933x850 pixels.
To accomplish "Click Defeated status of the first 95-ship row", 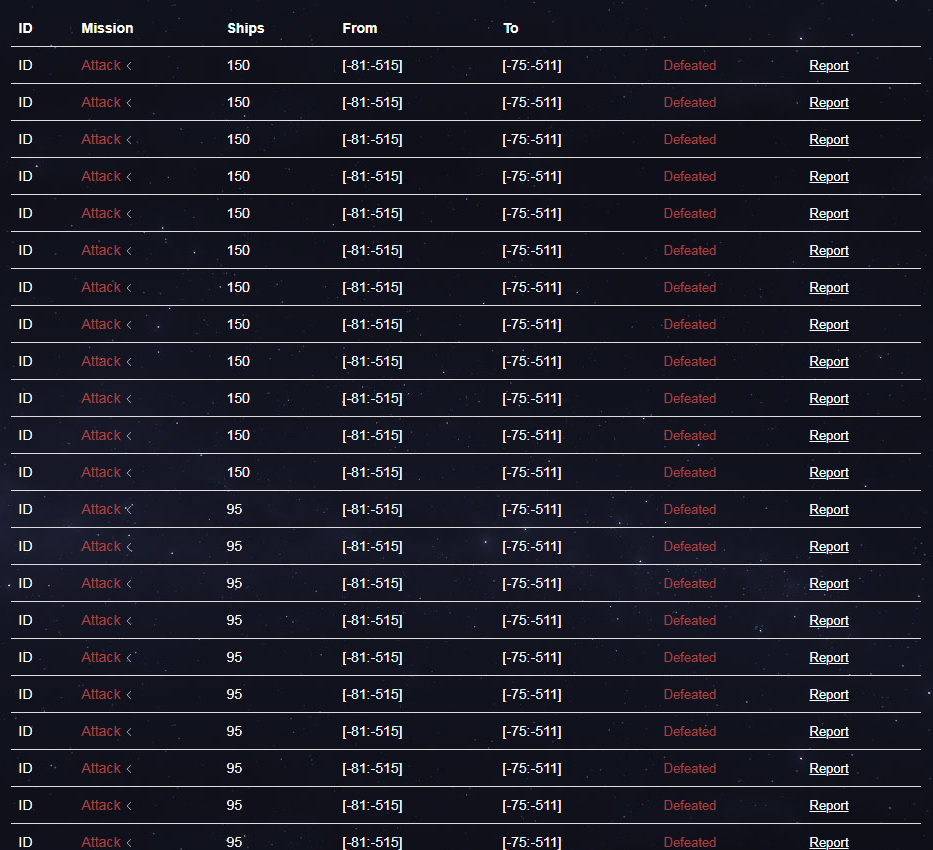I will point(689,510).
